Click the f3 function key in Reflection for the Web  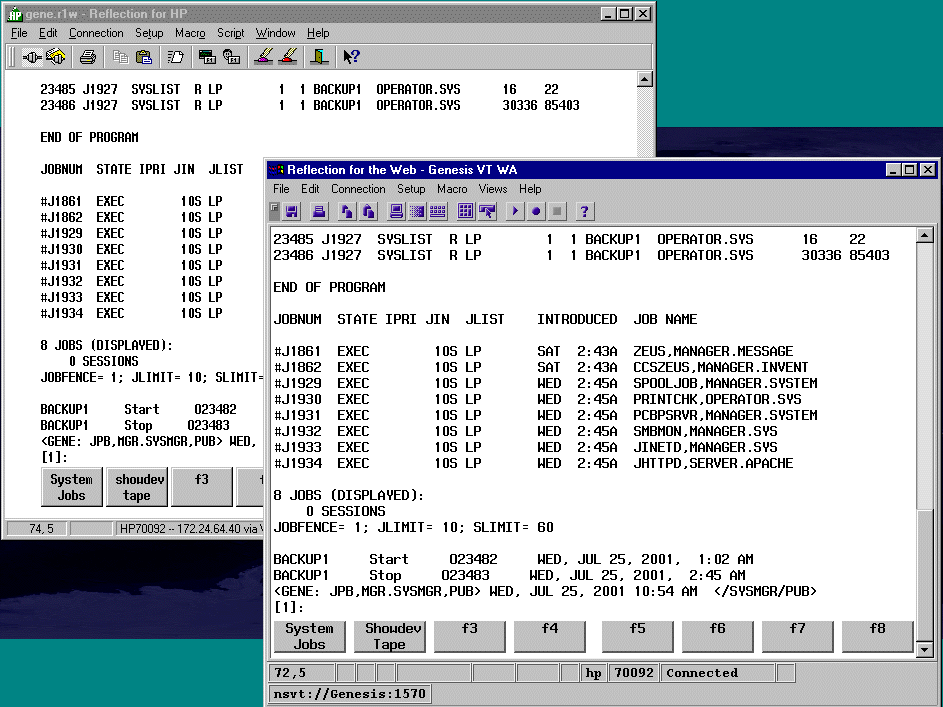(469, 636)
